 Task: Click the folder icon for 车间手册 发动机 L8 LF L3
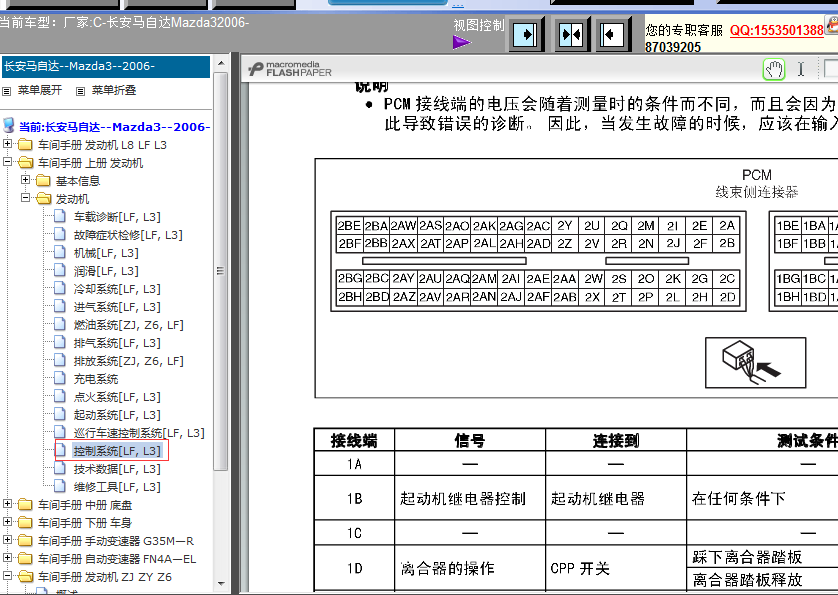(25, 145)
